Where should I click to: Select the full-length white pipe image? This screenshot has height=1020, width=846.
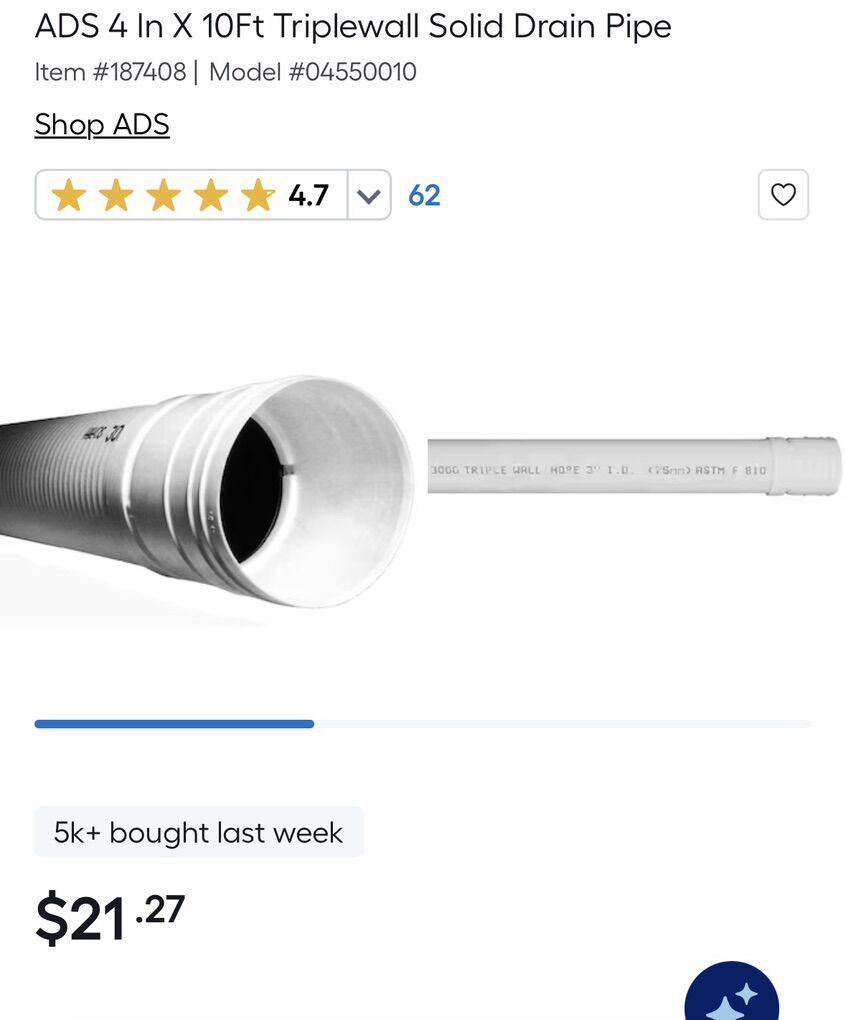coord(634,466)
